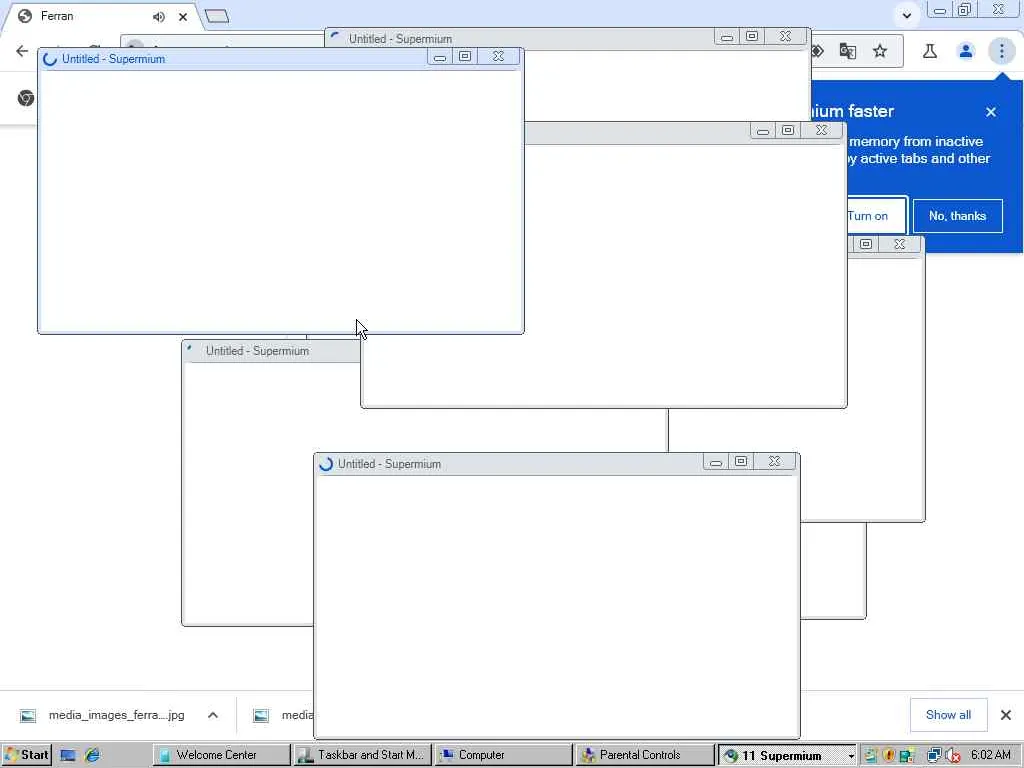Close the topmost-behind Untitled - Supermium window near the toolbar
This screenshot has width=1024, height=768.
coord(786,37)
